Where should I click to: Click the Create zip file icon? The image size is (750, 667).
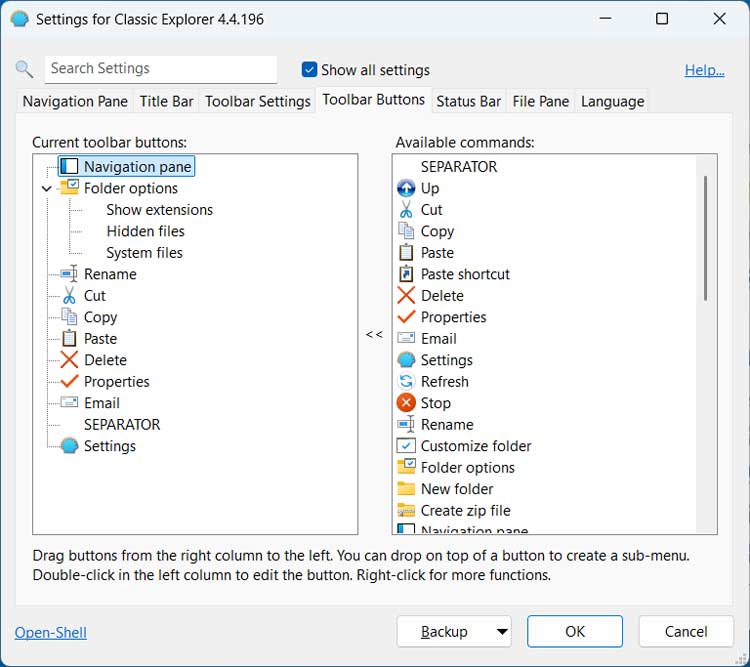(x=406, y=511)
